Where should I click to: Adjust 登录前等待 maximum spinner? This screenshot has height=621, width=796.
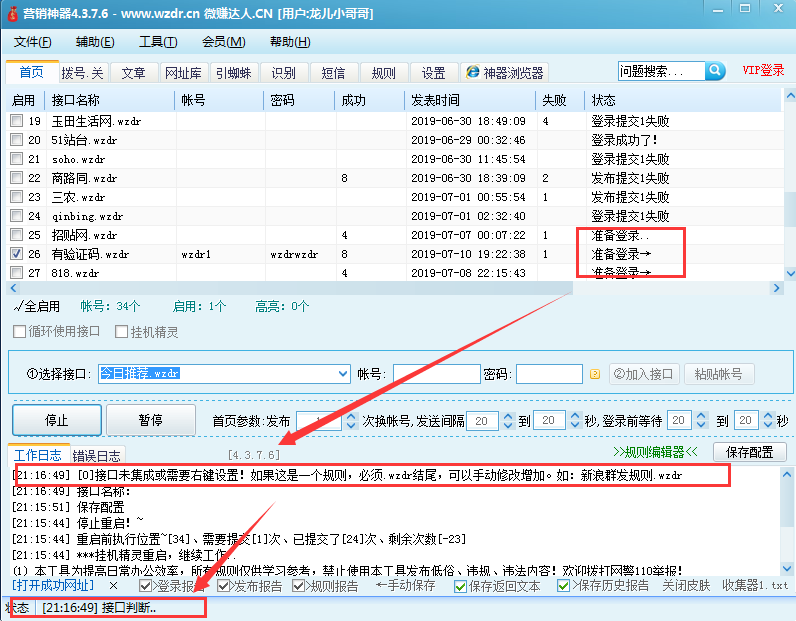tap(768, 420)
